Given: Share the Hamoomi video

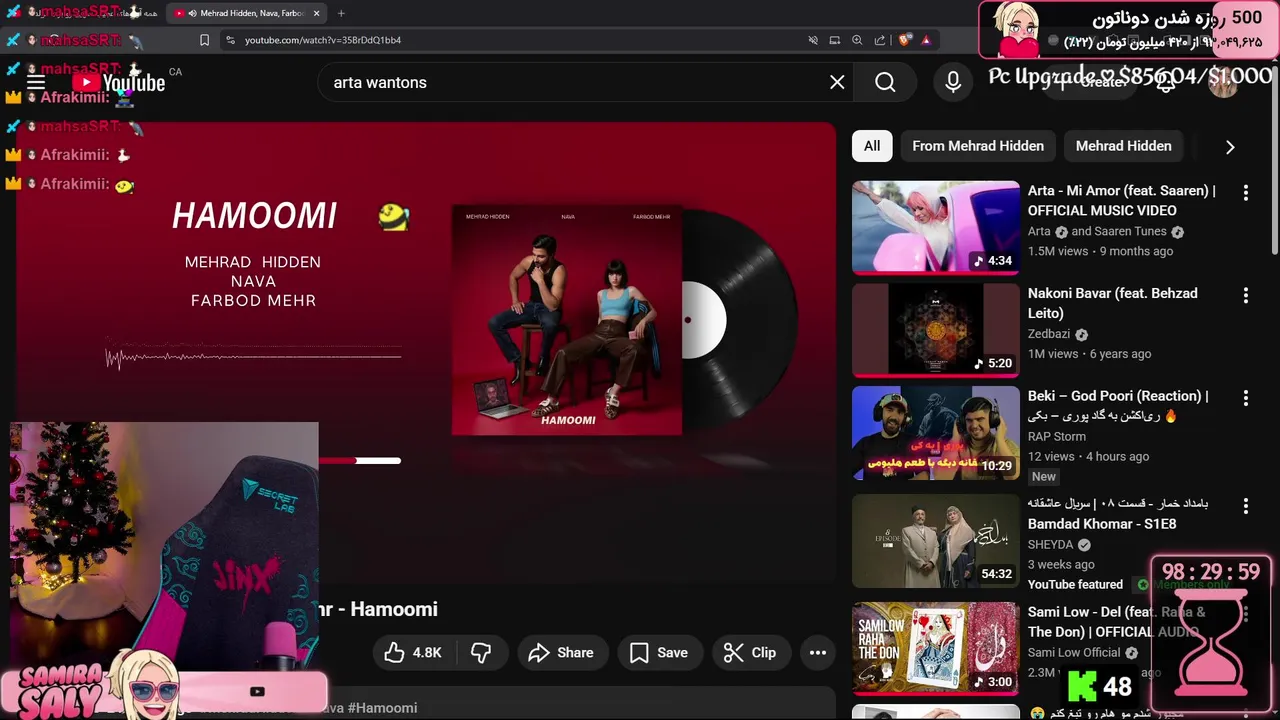Looking at the screenshot, I should [x=561, y=652].
